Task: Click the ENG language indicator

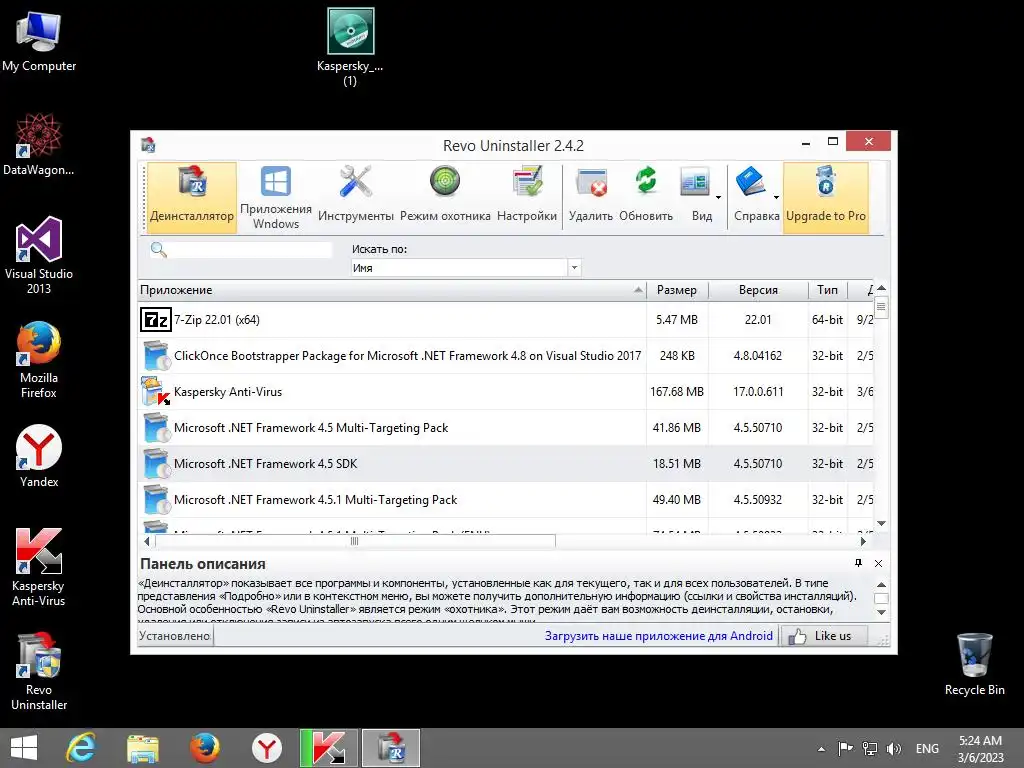Action: click(927, 749)
